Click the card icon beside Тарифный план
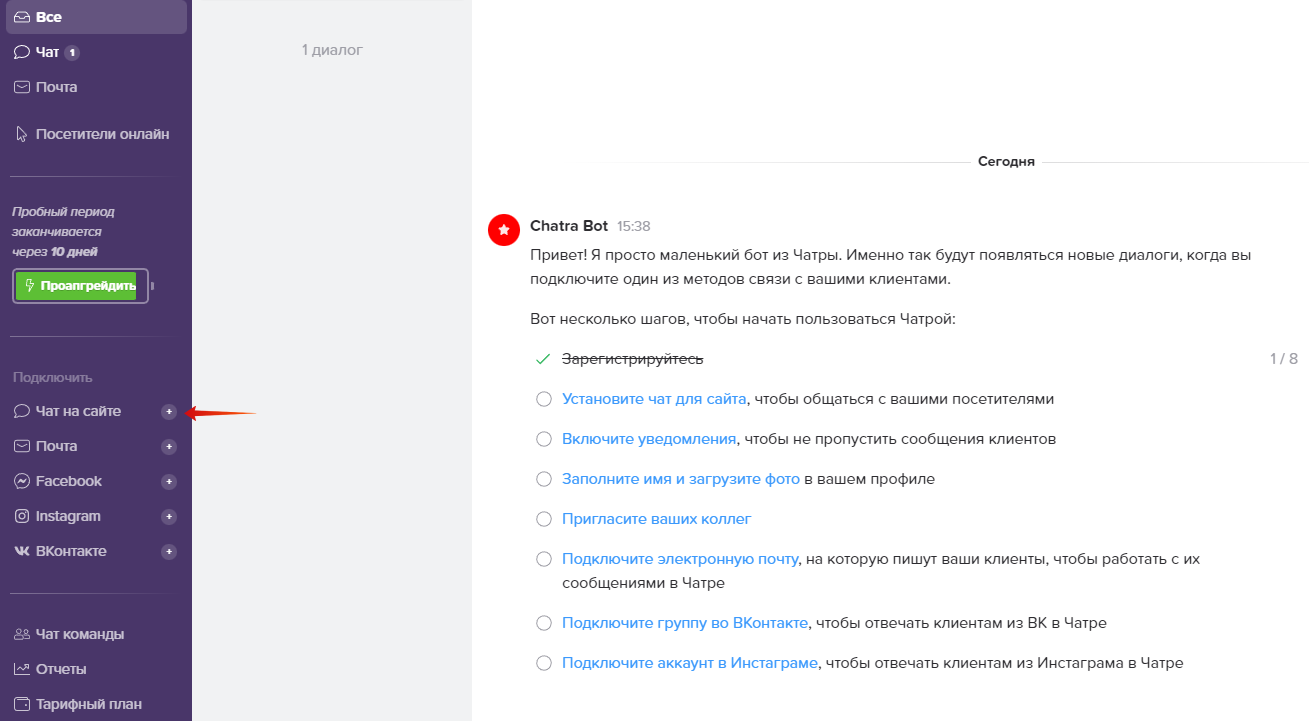The height and width of the screenshot is (721, 1309). (22, 704)
